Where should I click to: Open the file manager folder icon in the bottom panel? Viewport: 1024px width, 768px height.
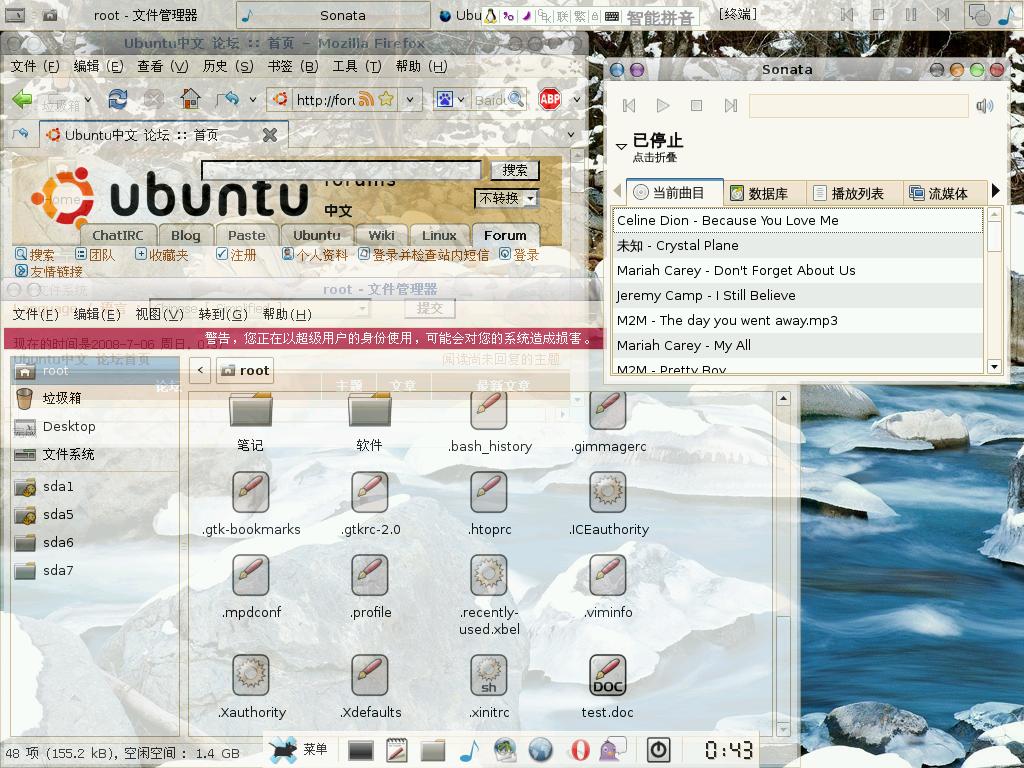point(432,751)
